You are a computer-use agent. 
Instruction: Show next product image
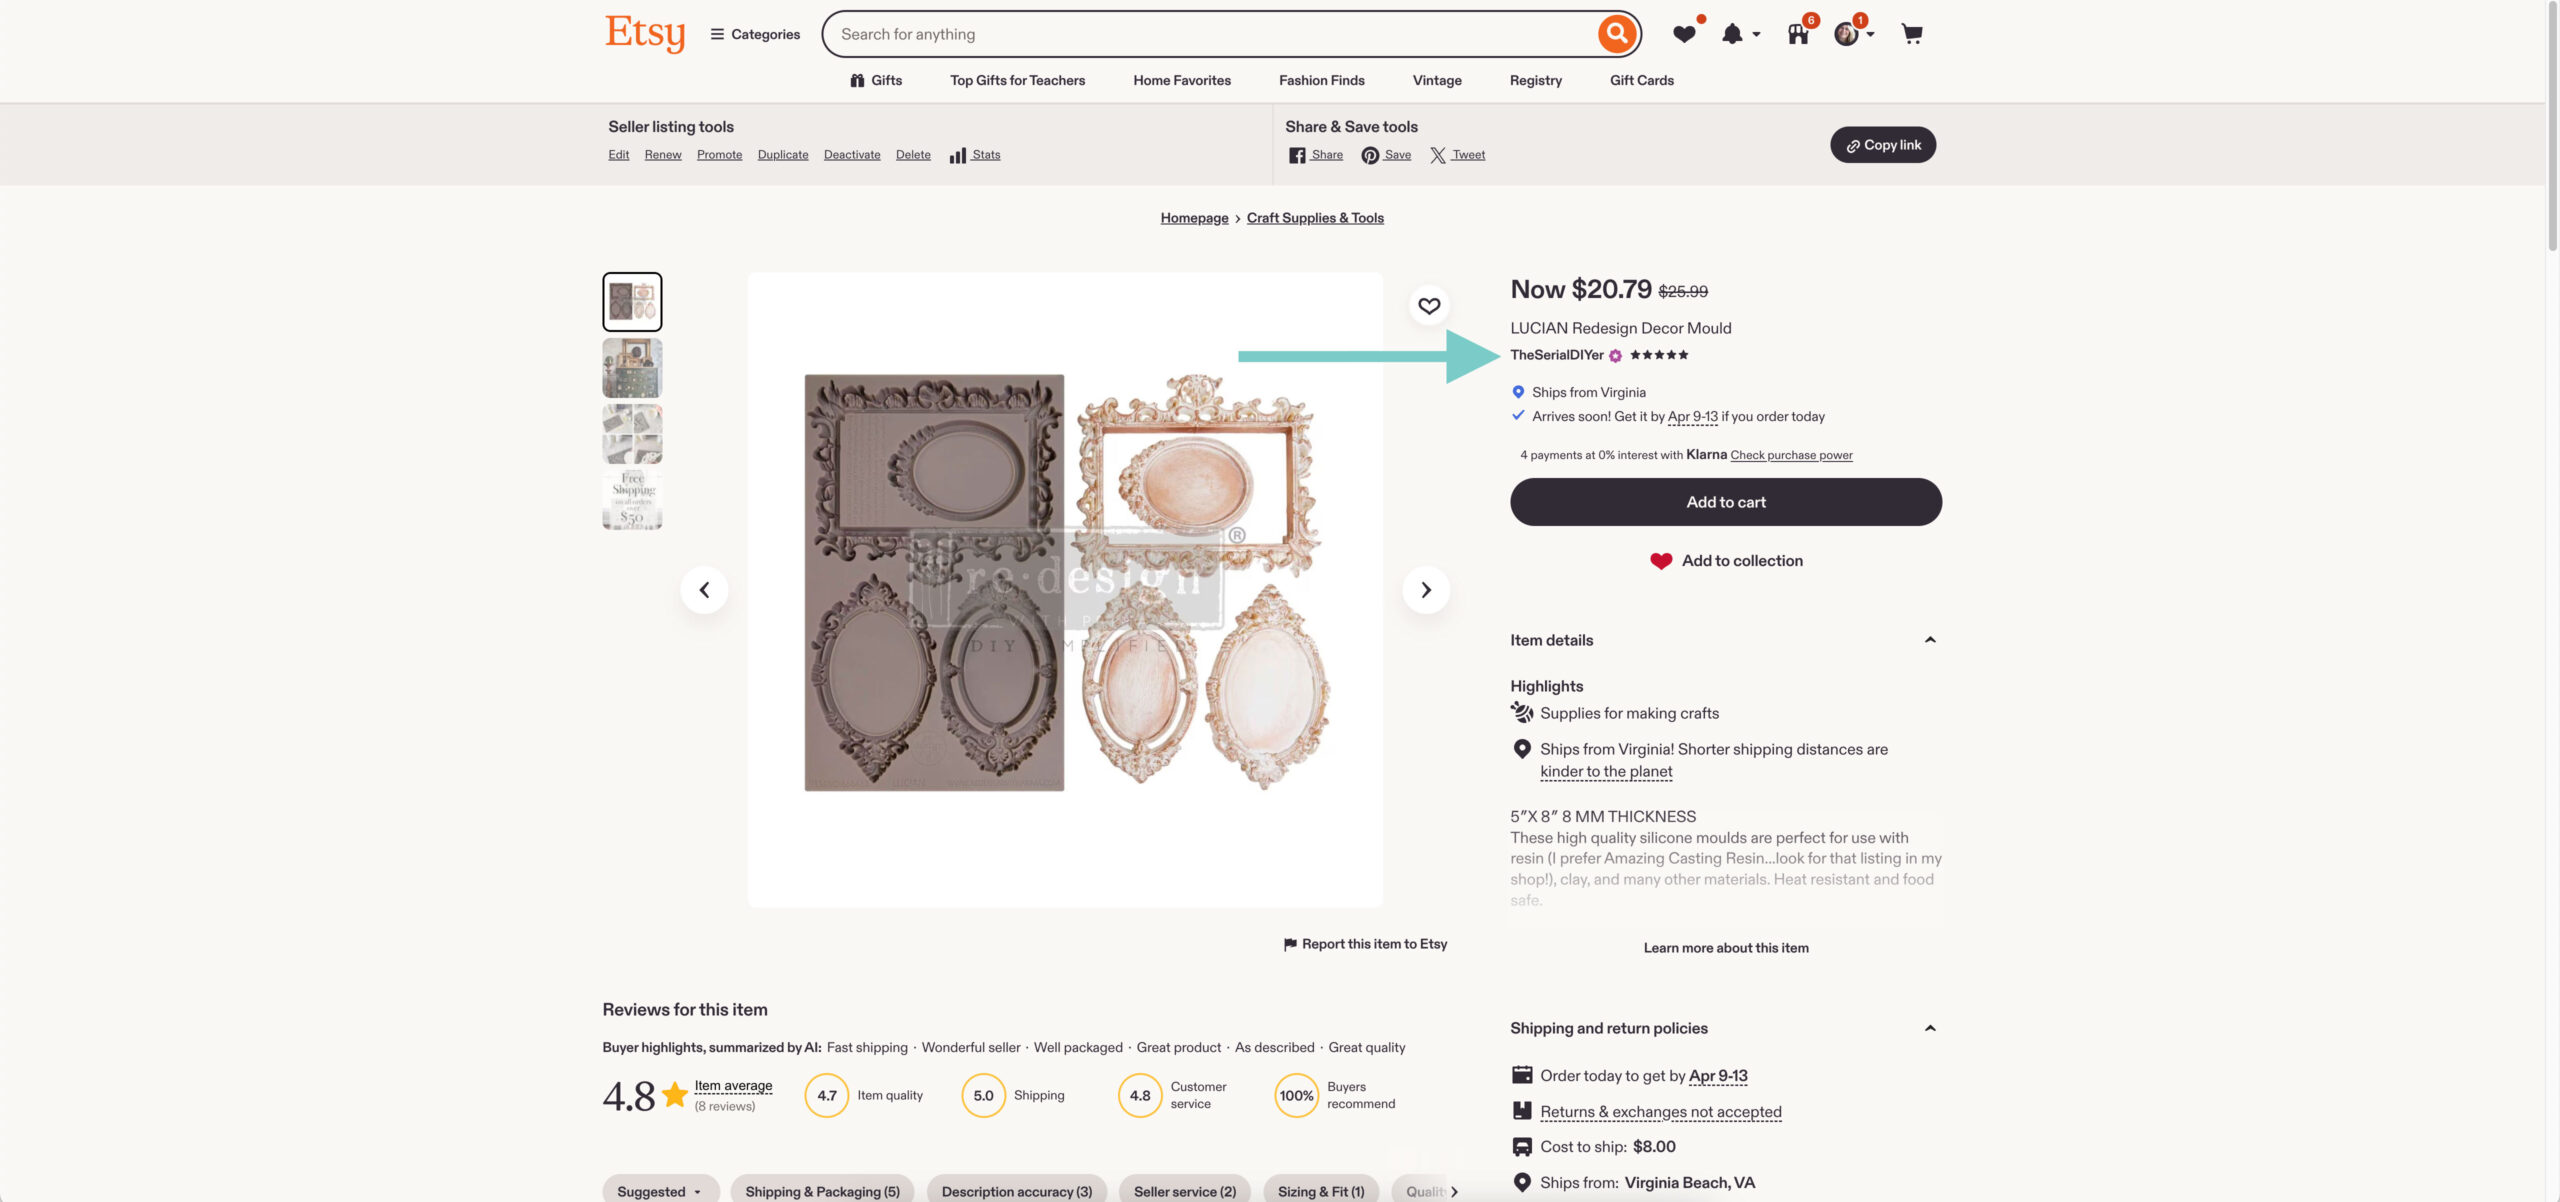coord(1426,590)
